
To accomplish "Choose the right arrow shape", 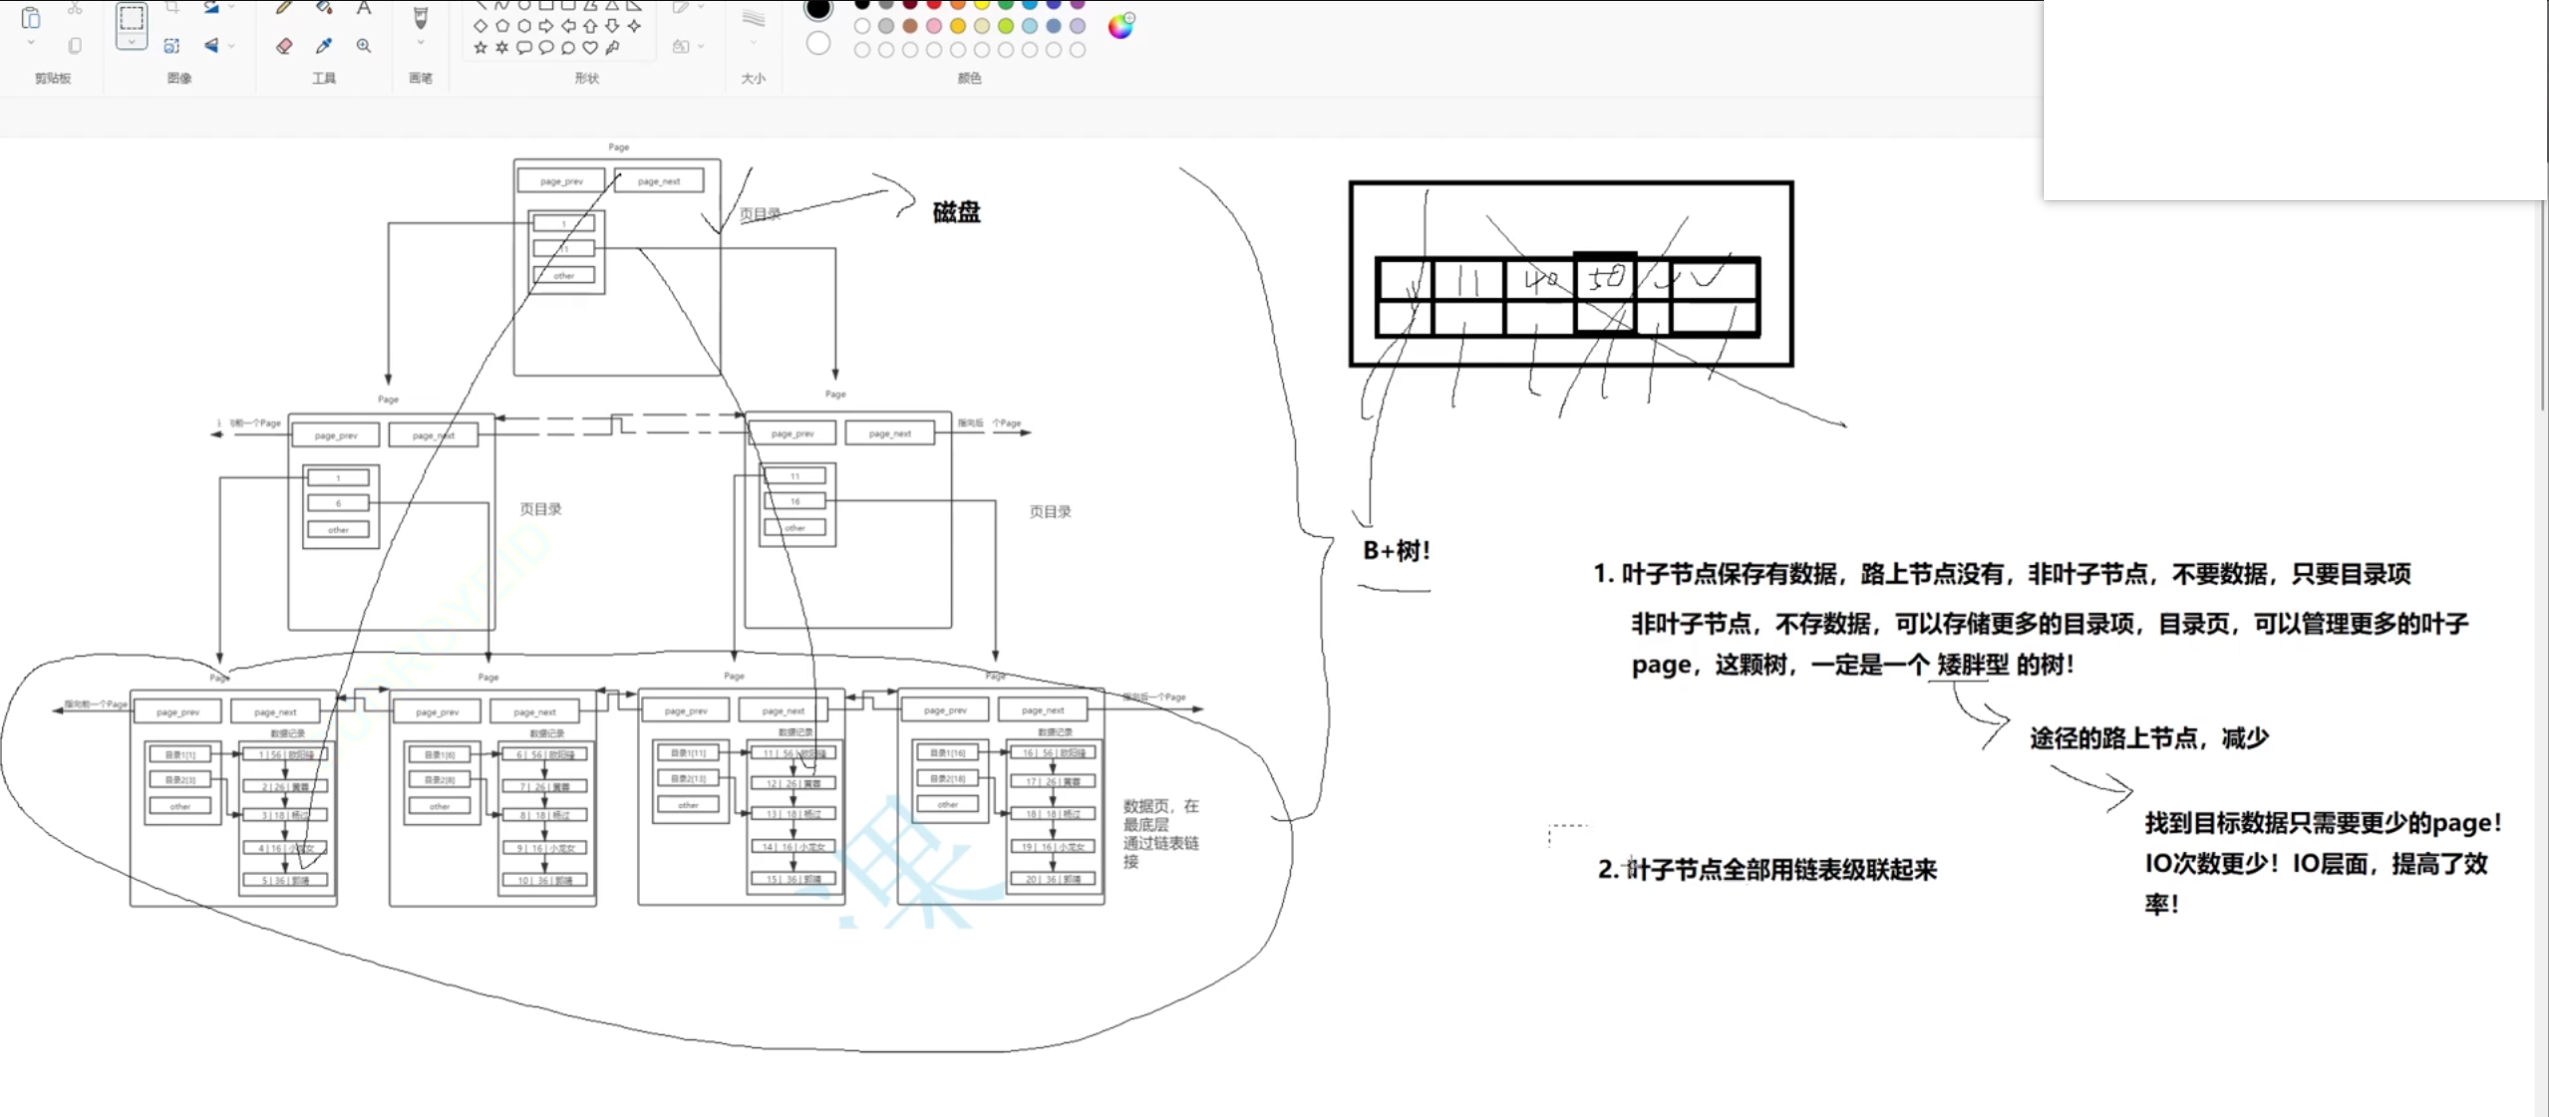I will (546, 26).
